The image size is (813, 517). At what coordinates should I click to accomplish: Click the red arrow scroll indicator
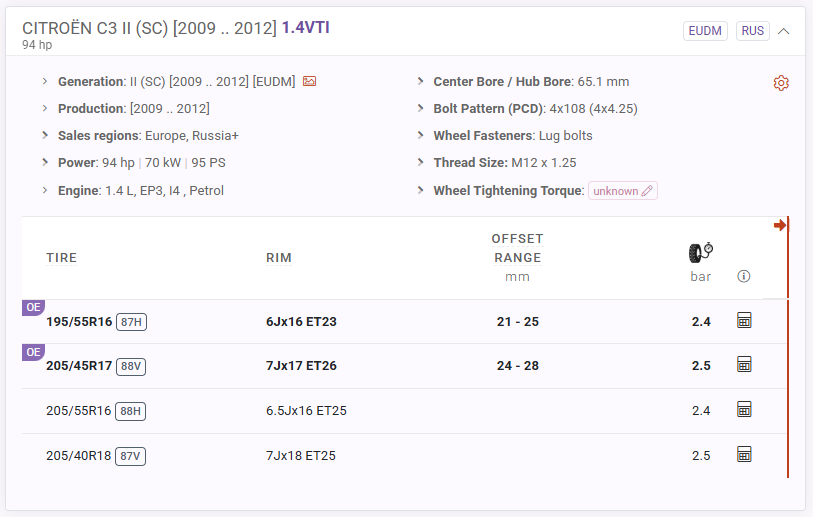point(780,225)
